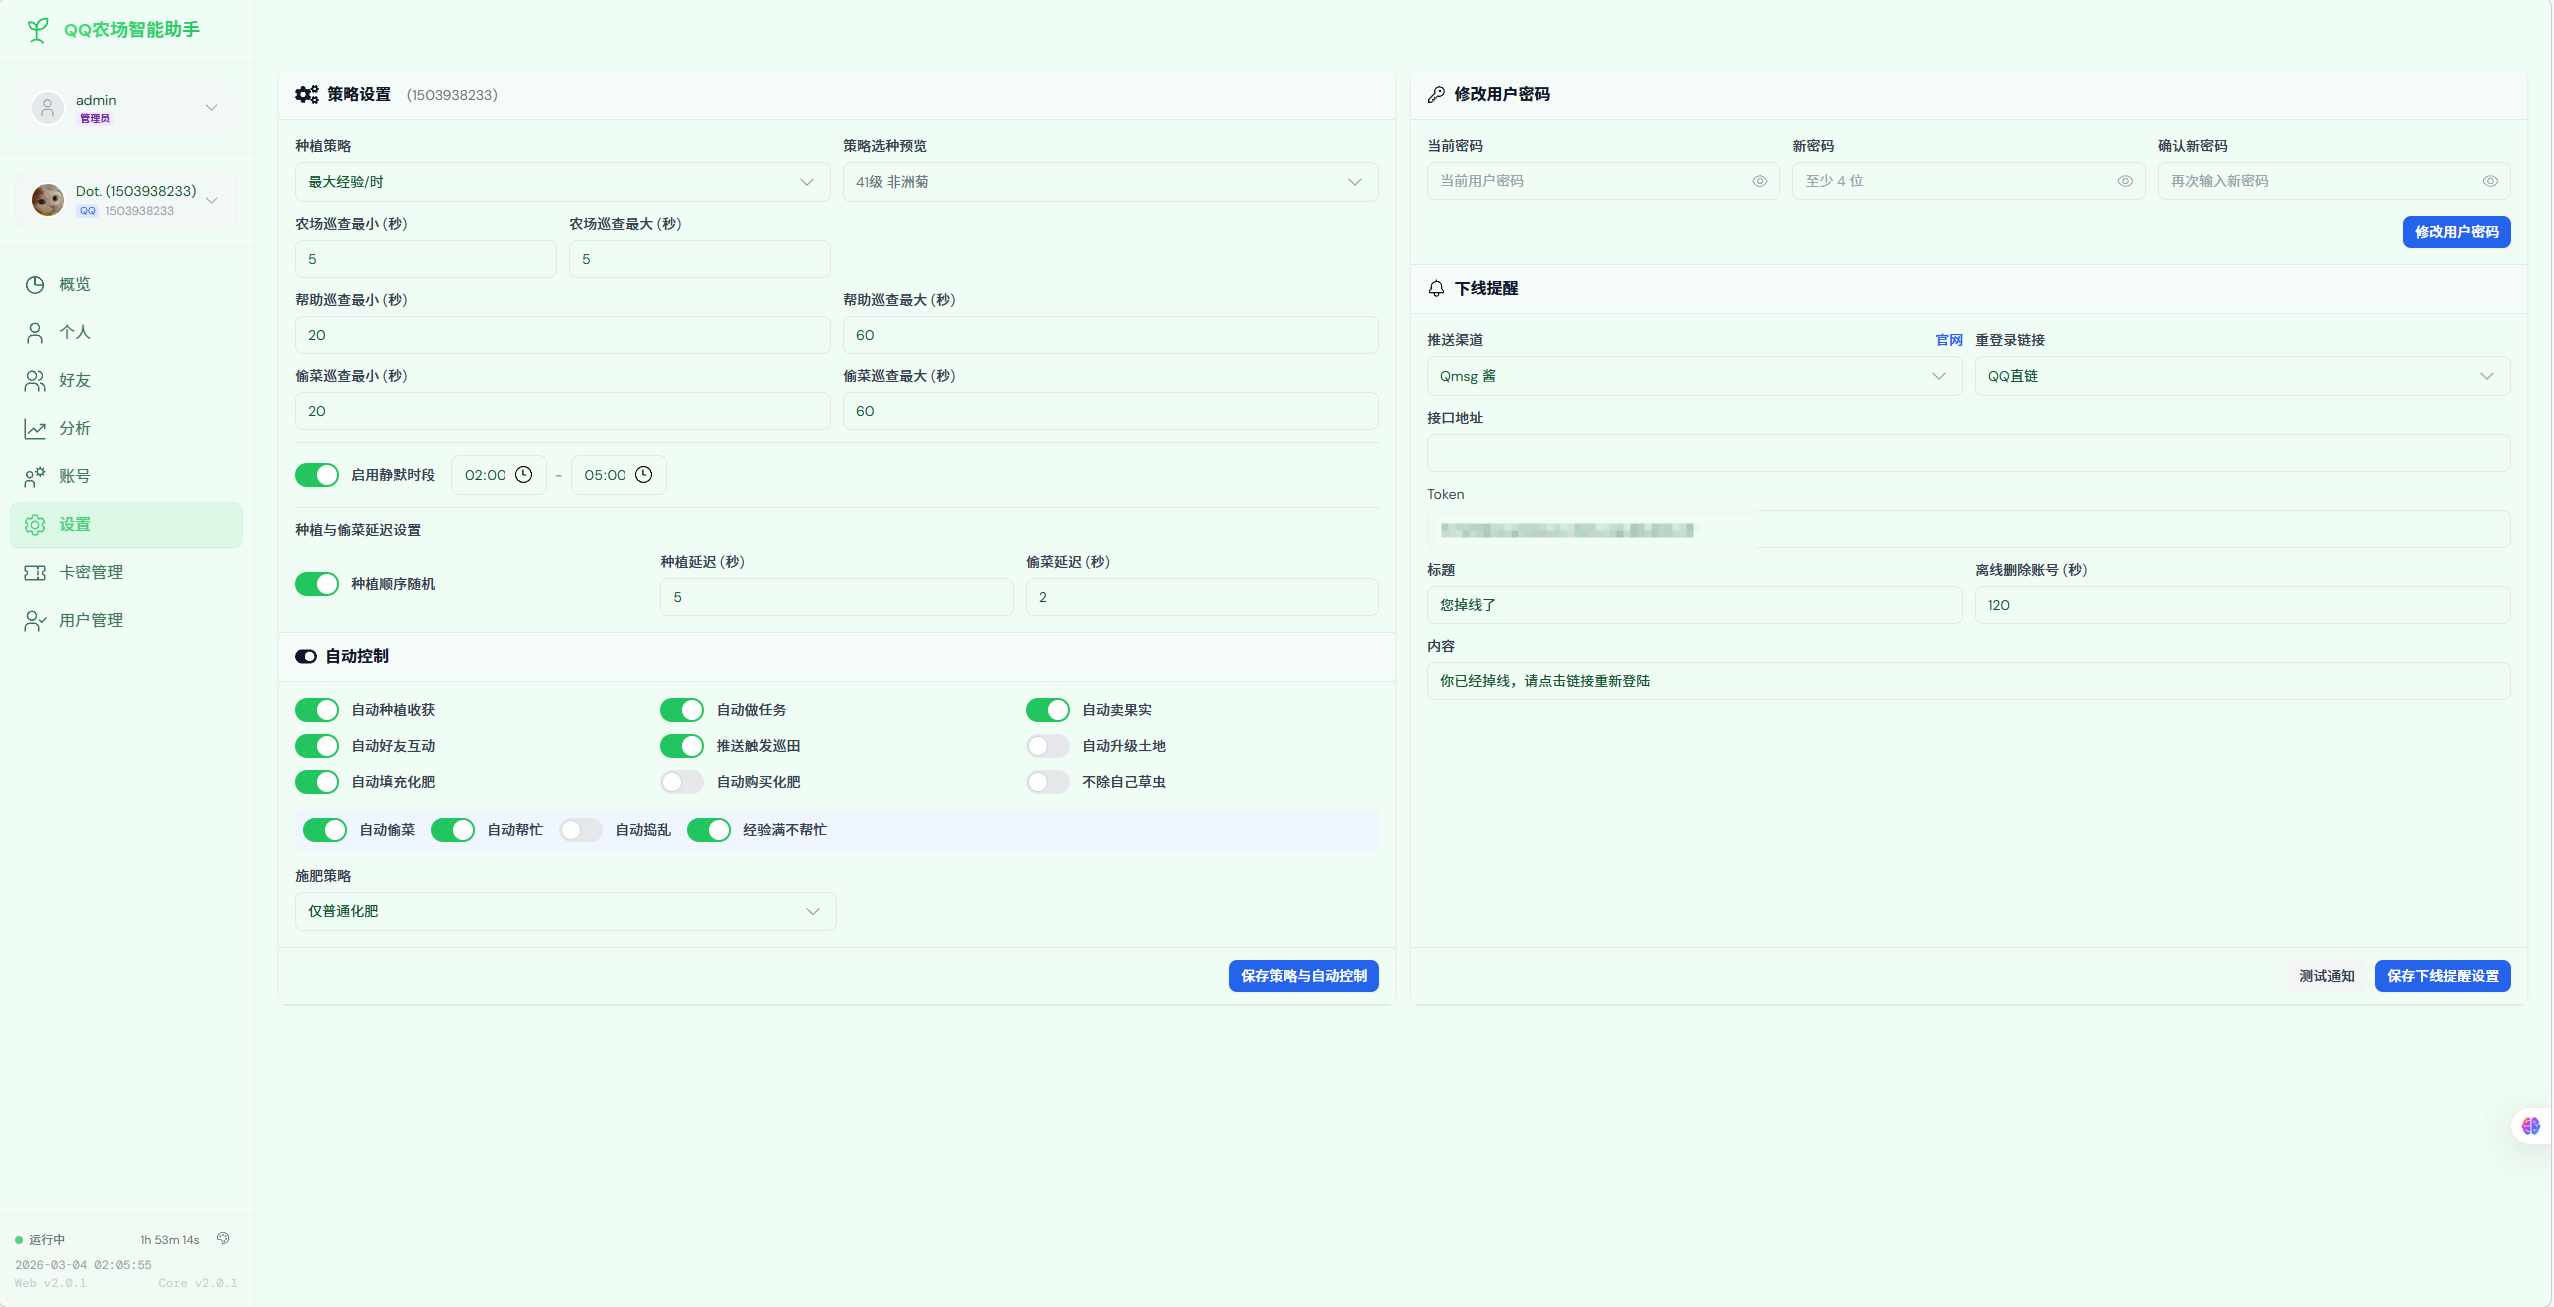Go to 好友 in the sidebar

[75, 380]
